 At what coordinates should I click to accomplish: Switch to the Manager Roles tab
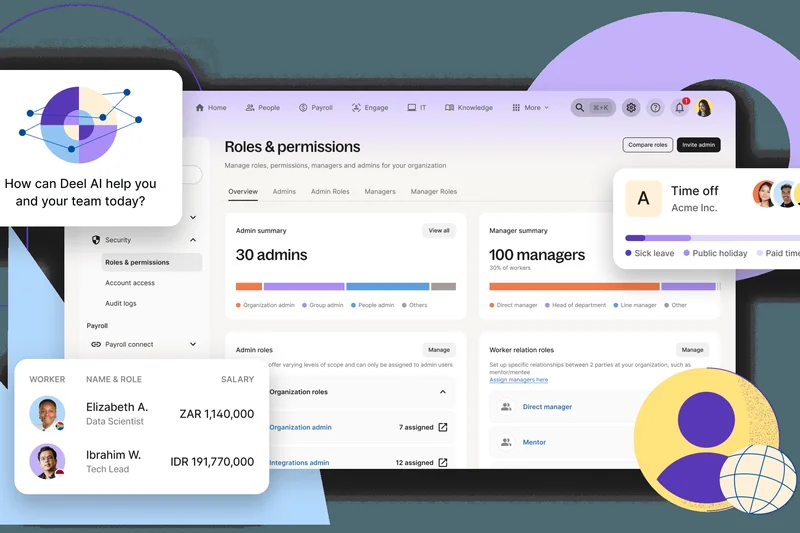434,191
